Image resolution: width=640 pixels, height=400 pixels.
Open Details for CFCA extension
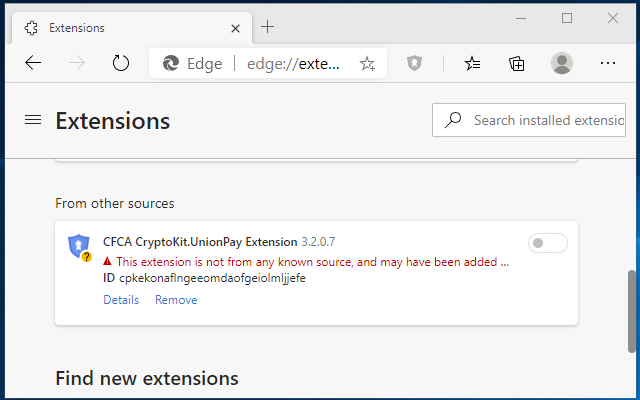121,300
